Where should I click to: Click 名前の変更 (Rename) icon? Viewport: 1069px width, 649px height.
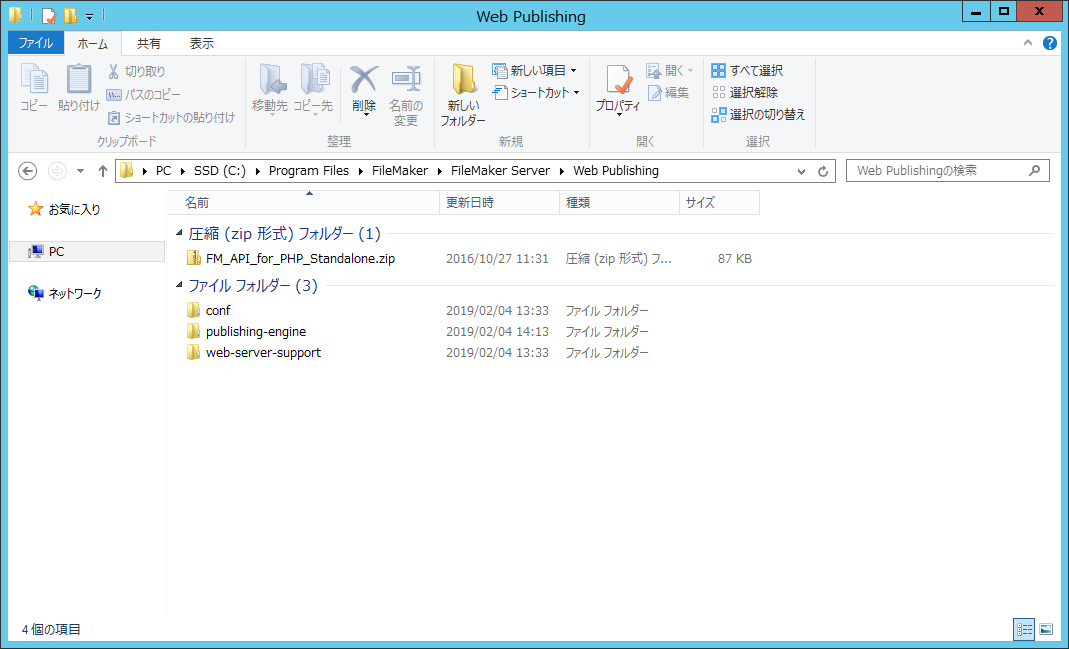(x=406, y=80)
